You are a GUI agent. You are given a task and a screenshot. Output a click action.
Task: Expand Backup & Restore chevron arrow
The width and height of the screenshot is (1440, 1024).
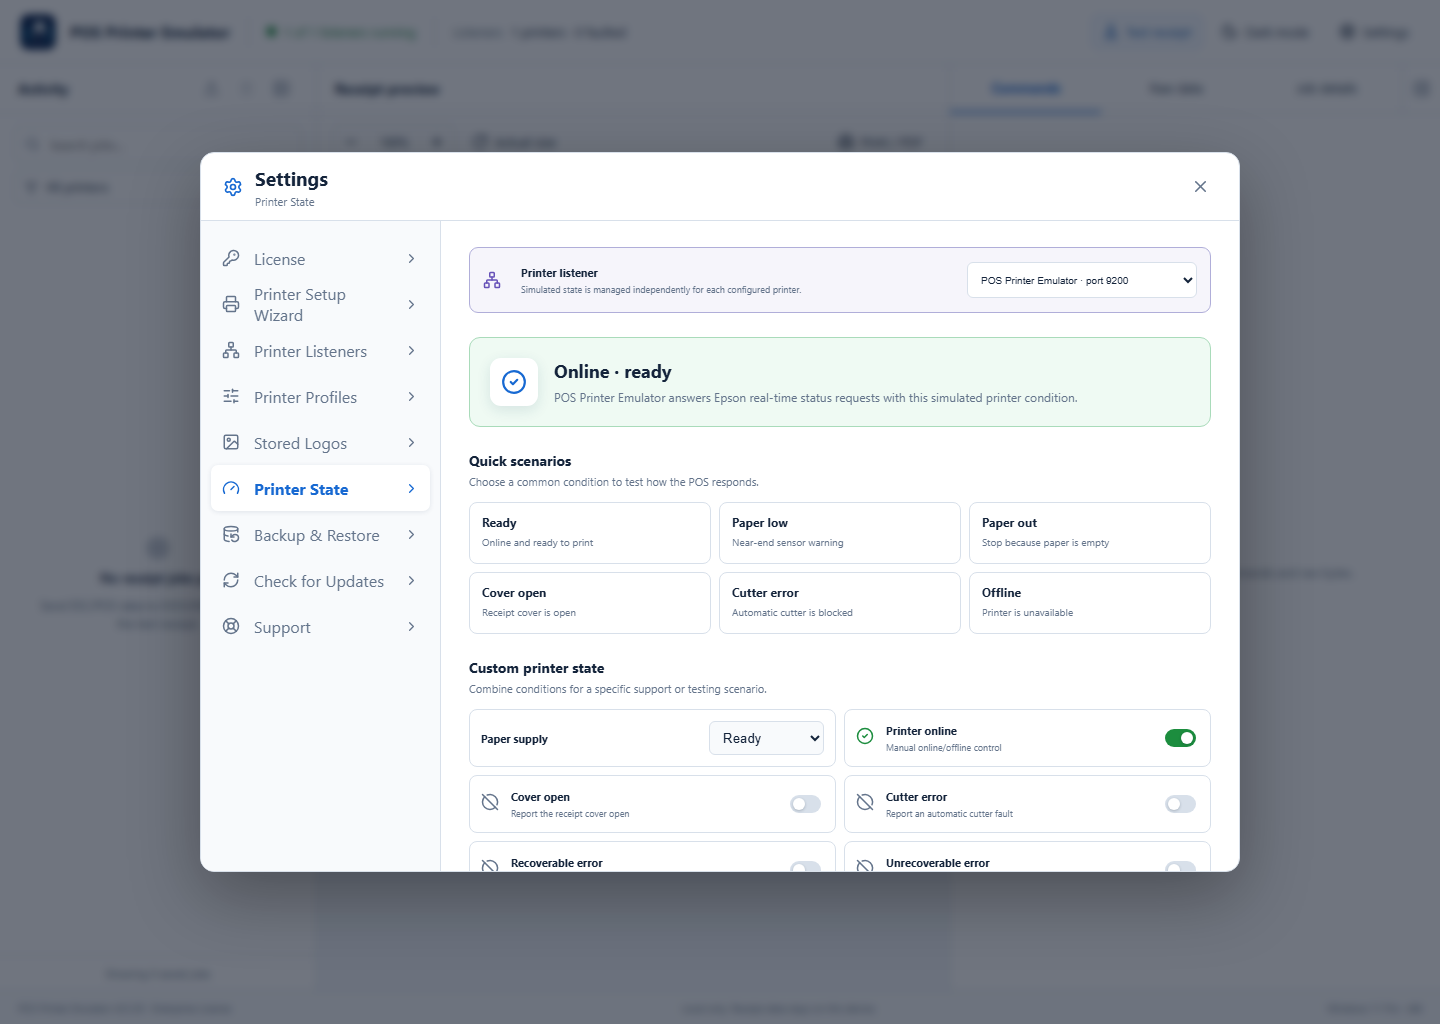click(411, 535)
